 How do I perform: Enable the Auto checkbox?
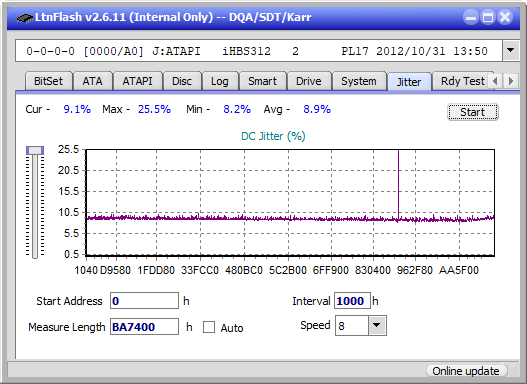coord(209,327)
